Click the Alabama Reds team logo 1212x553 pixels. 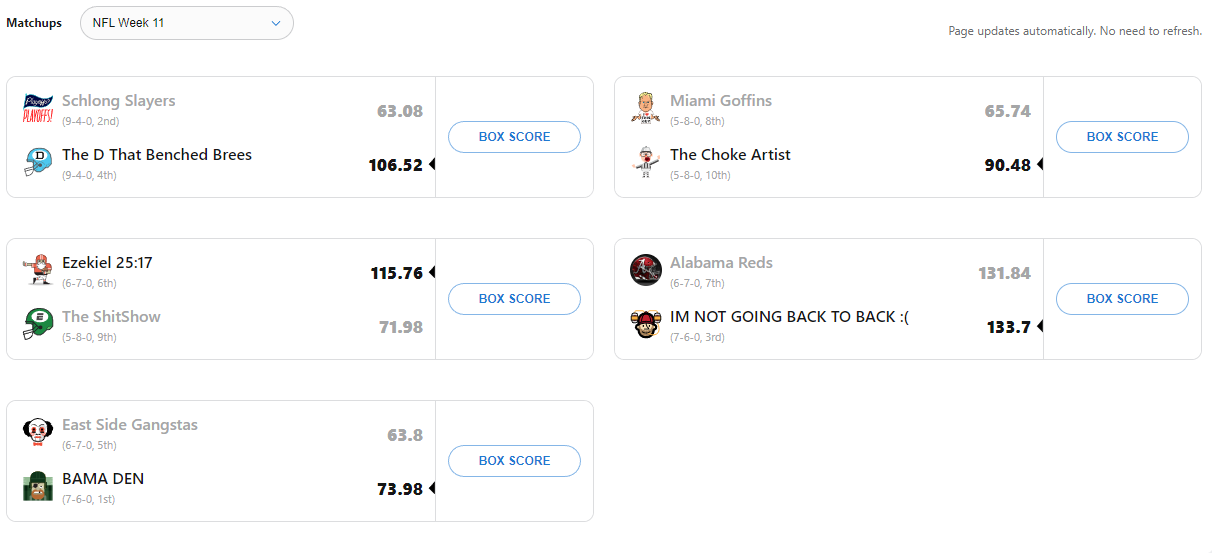click(645, 270)
